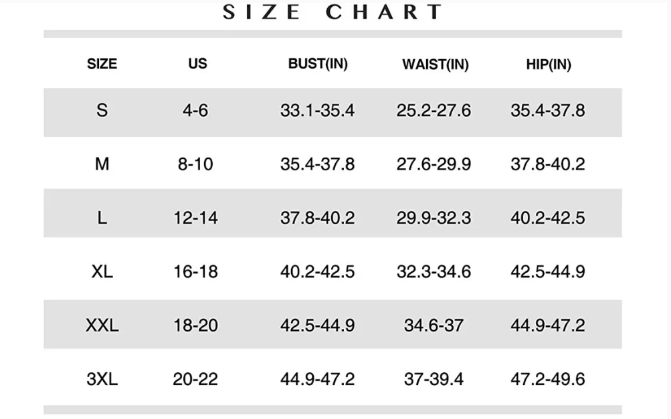
Task: Click the US size 20-22 cell
Action: [195, 380]
